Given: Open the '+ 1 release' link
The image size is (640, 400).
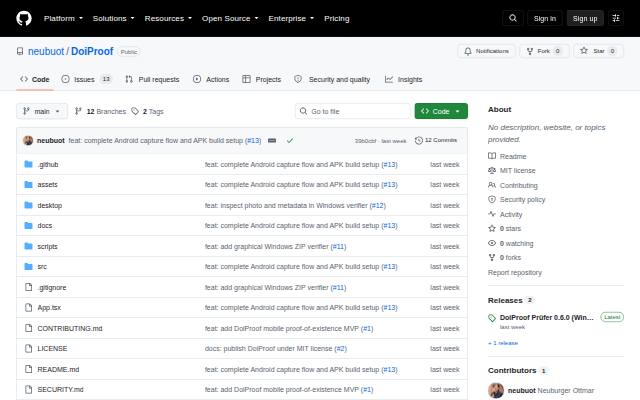Looking at the screenshot, I should (503, 343).
